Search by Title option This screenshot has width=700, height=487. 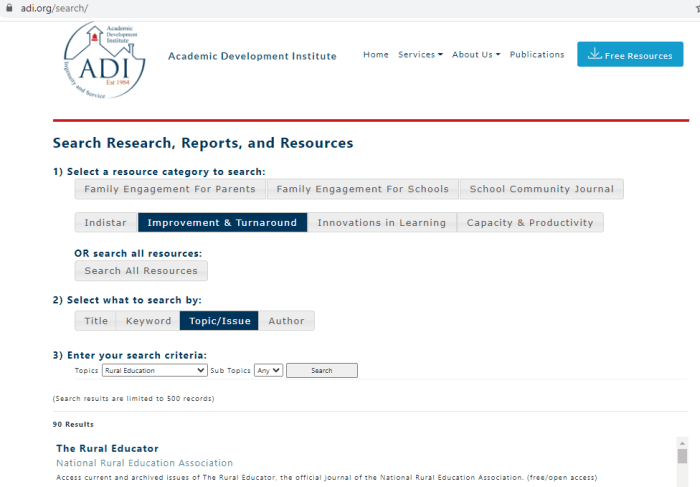point(96,321)
